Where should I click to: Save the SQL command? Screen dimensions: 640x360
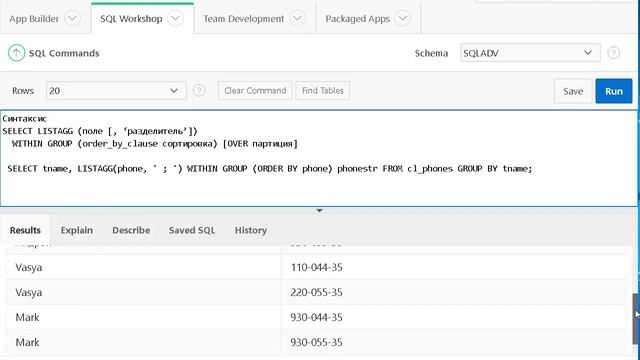[573, 91]
